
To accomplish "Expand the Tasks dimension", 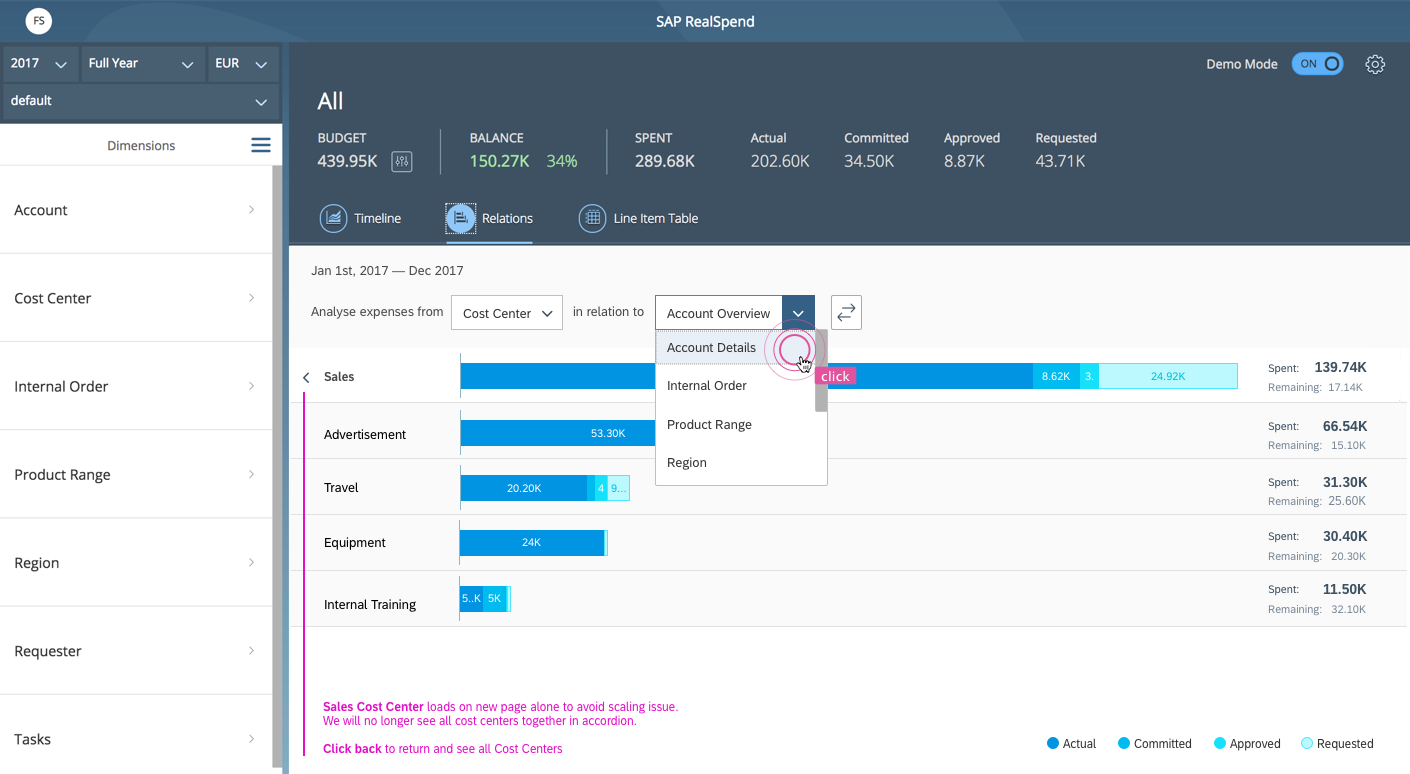I will pyautogui.click(x=135, y=739).
